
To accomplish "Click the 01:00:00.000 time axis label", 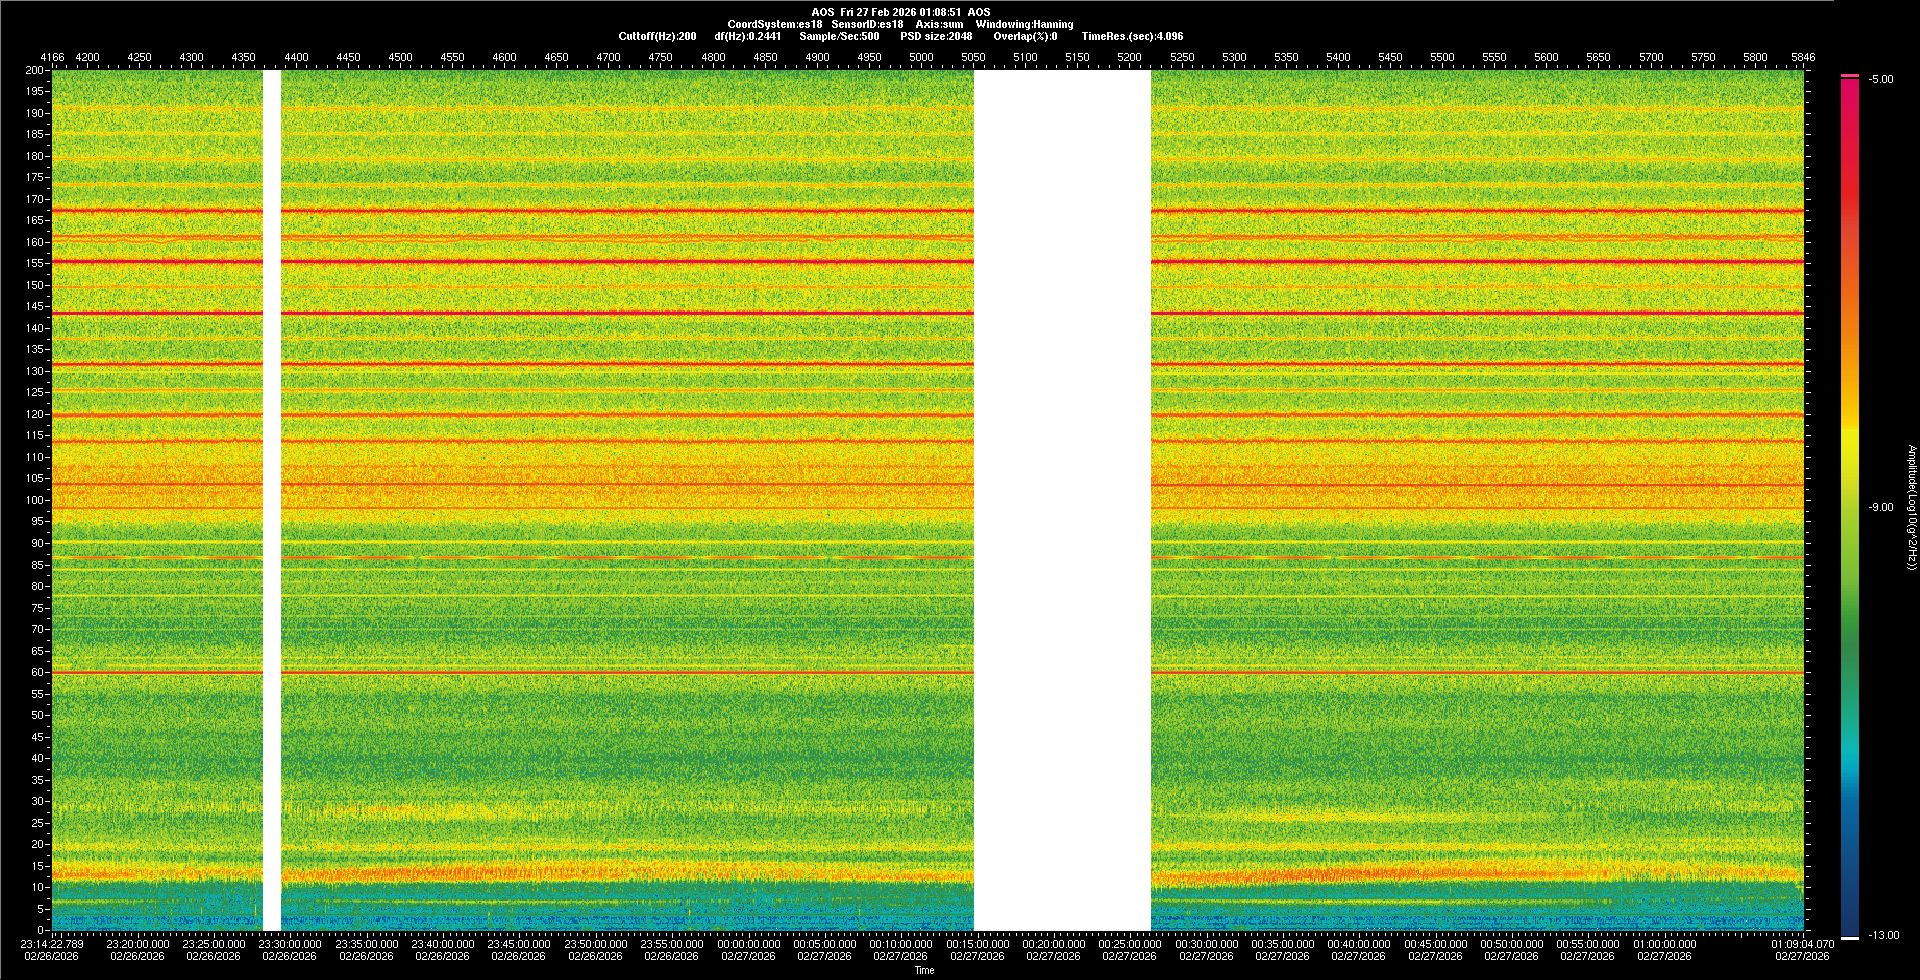I will point(1664,944).
